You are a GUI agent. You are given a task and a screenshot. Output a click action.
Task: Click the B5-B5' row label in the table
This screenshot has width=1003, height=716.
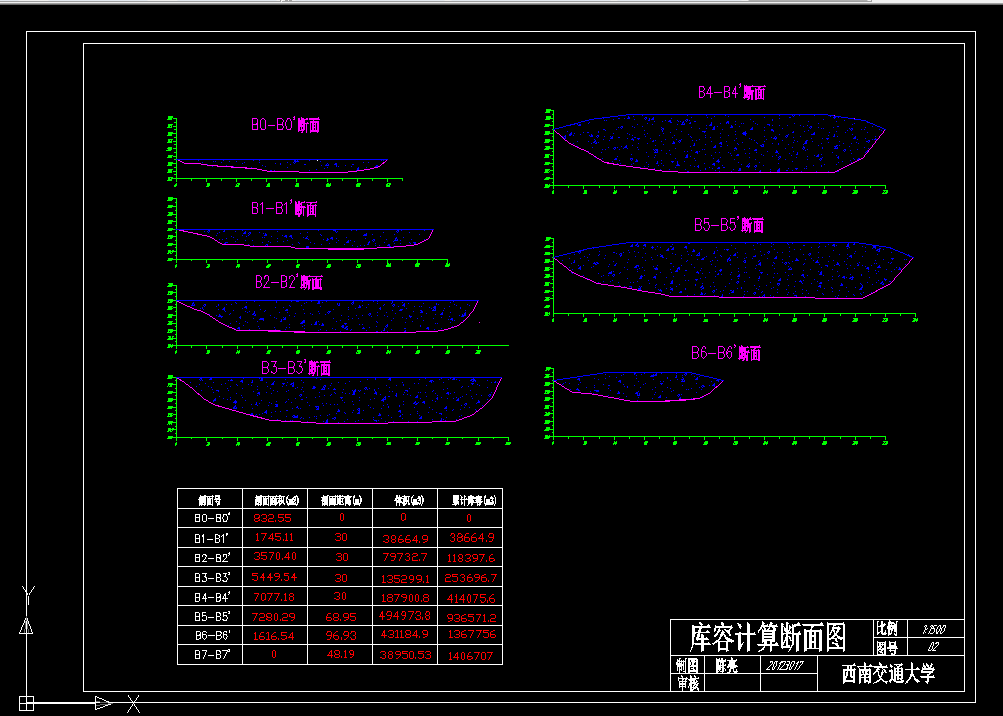click(x=212, y=617)
